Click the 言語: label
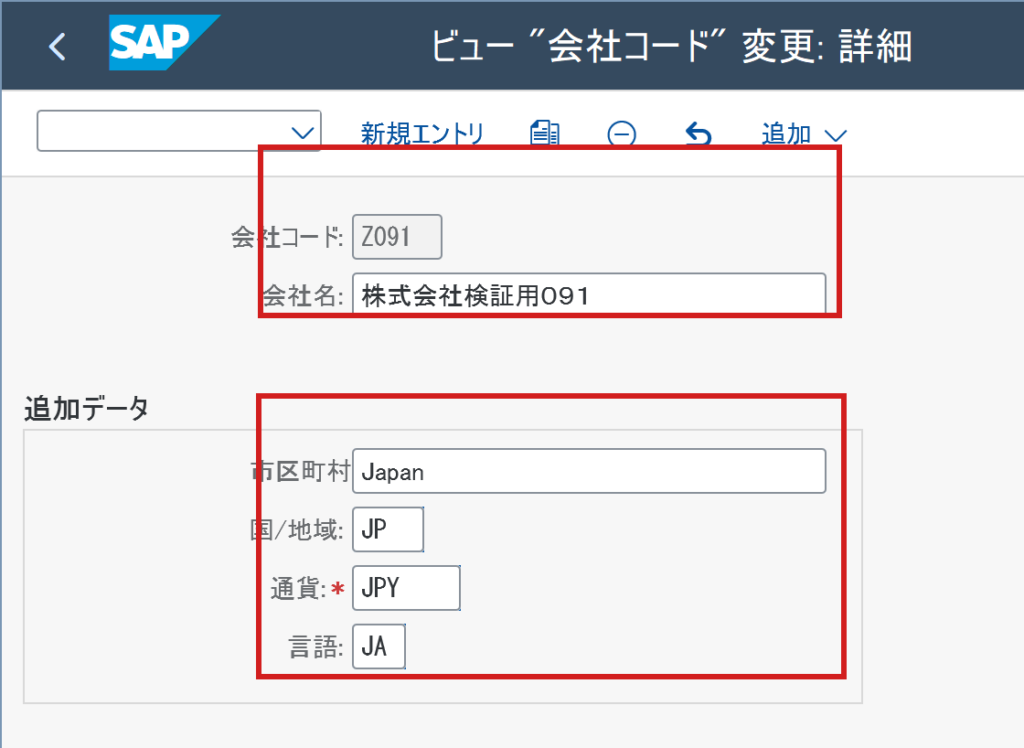 (316, 647)
